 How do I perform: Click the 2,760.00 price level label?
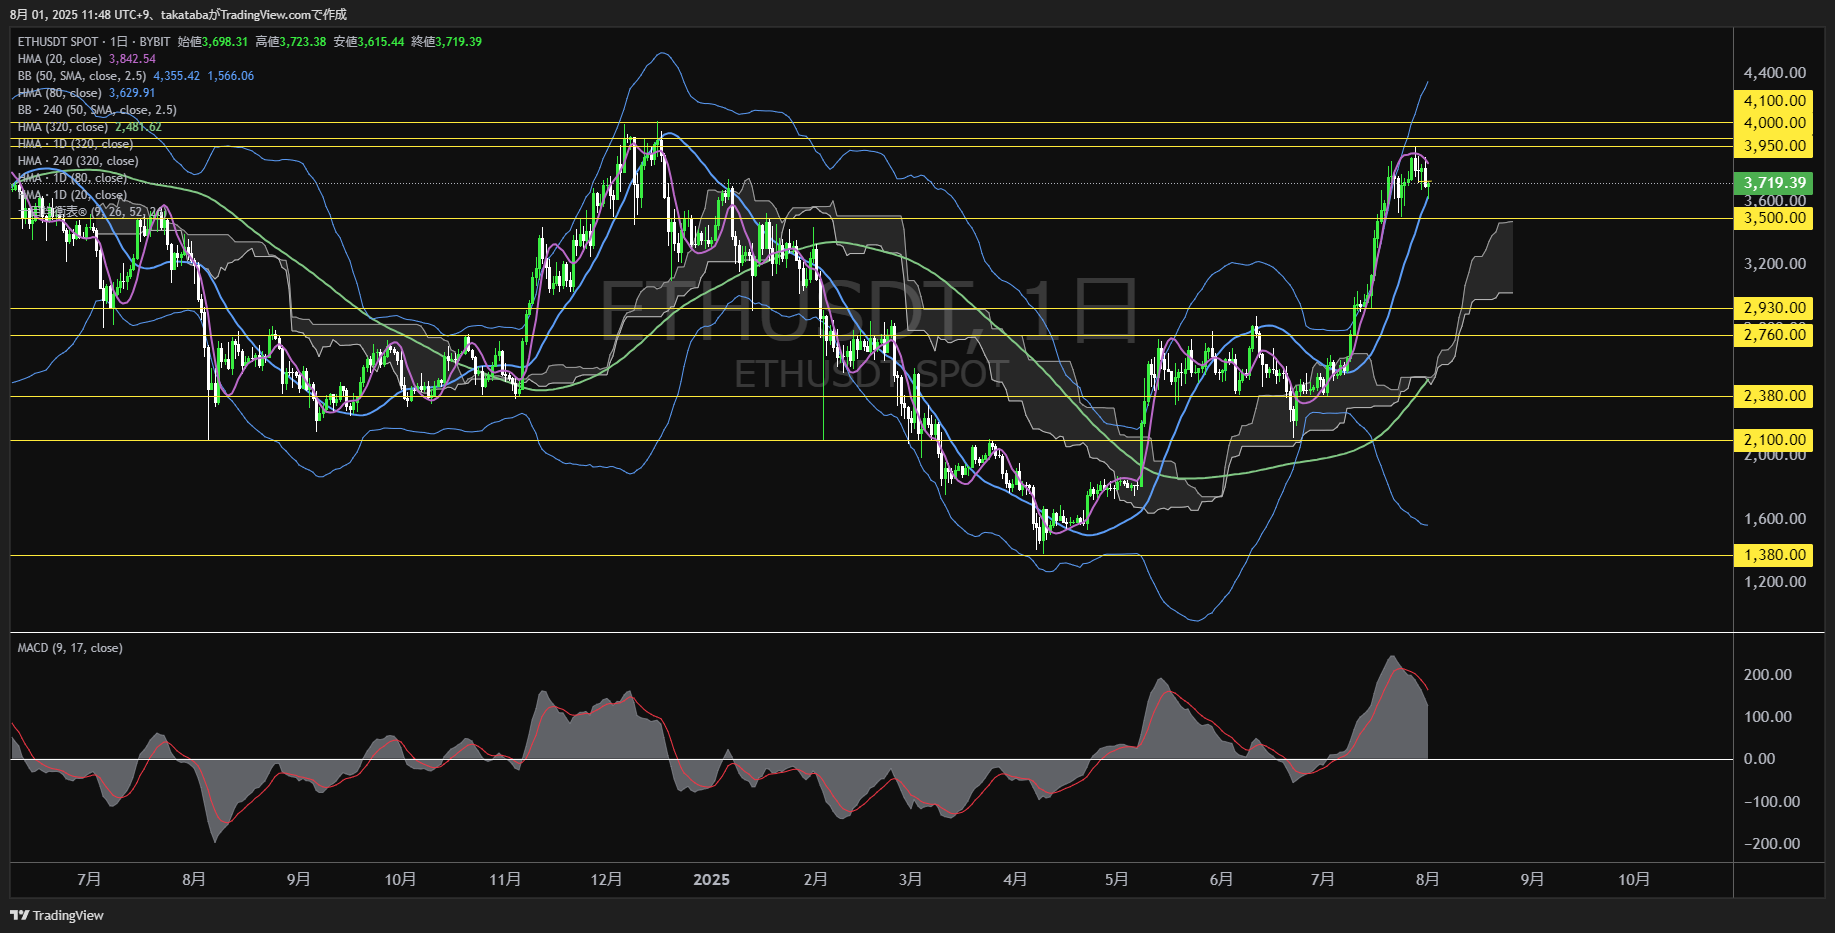pos(1773,335)
